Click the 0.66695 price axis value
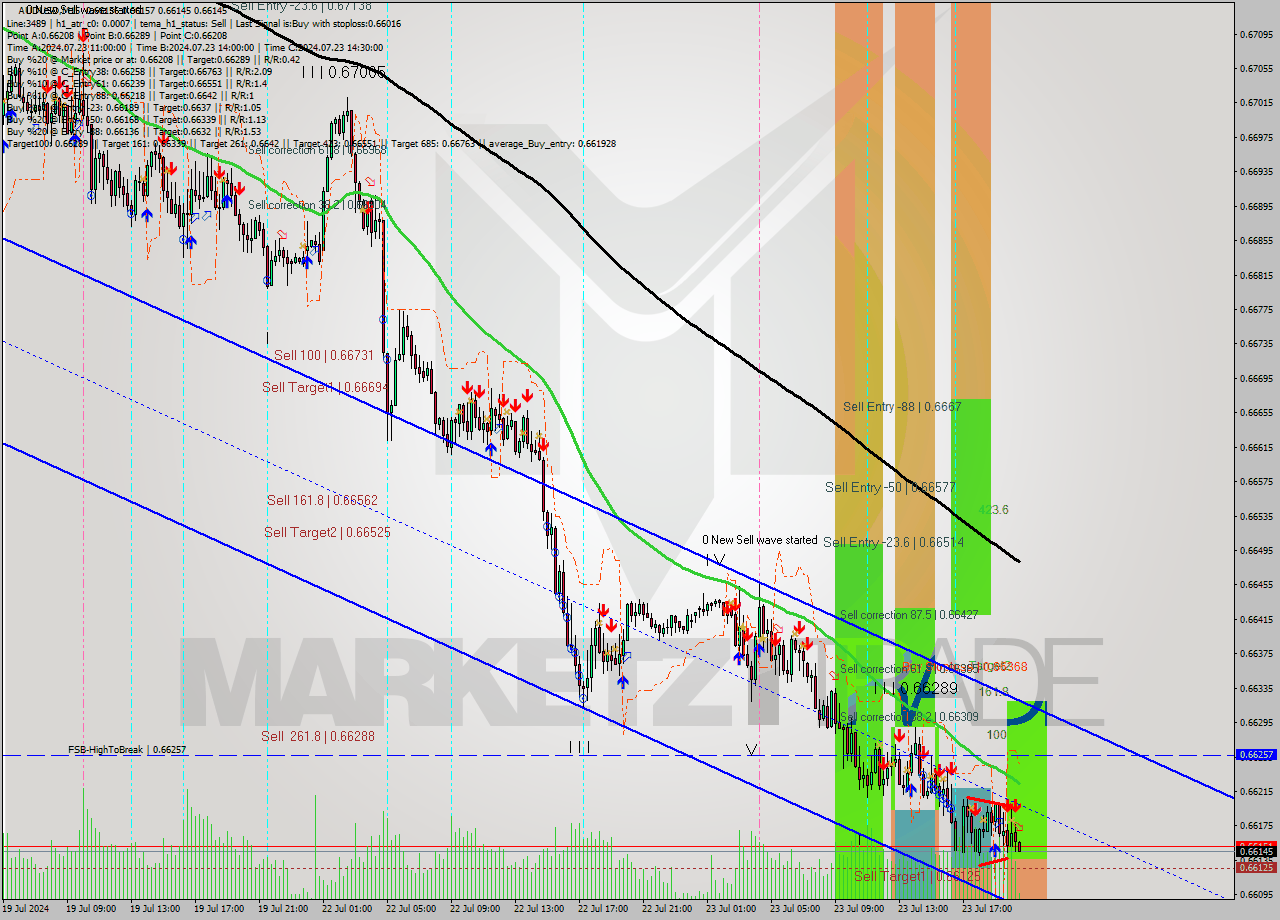 tap(1256, 379)
